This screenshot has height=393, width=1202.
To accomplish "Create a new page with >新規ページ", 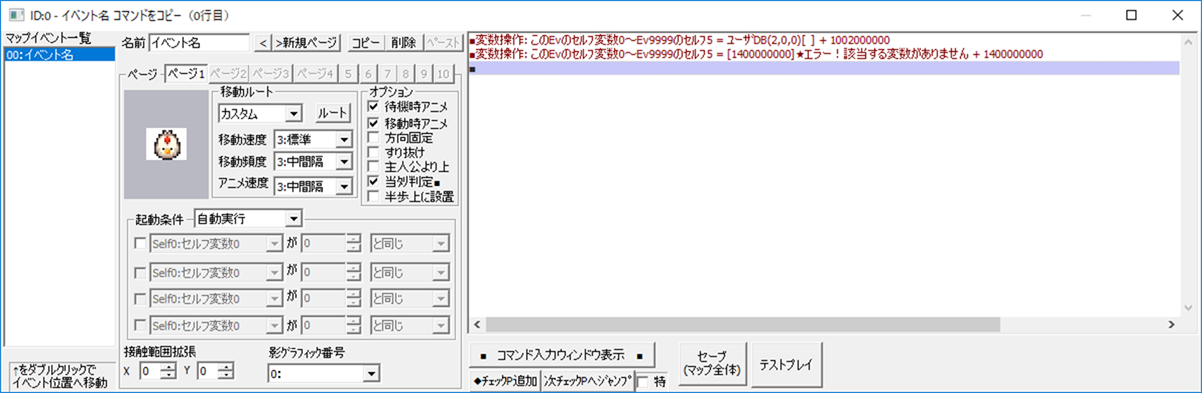I will click(x=307, y=43).
